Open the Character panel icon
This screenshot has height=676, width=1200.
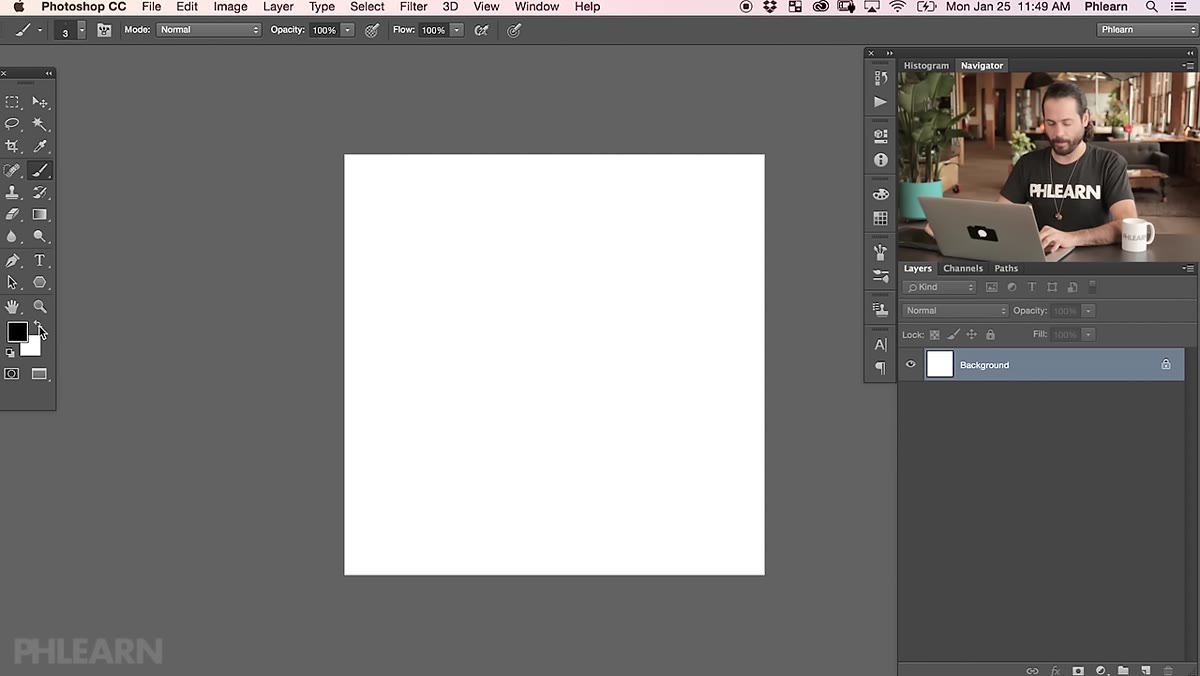point(880,344)
